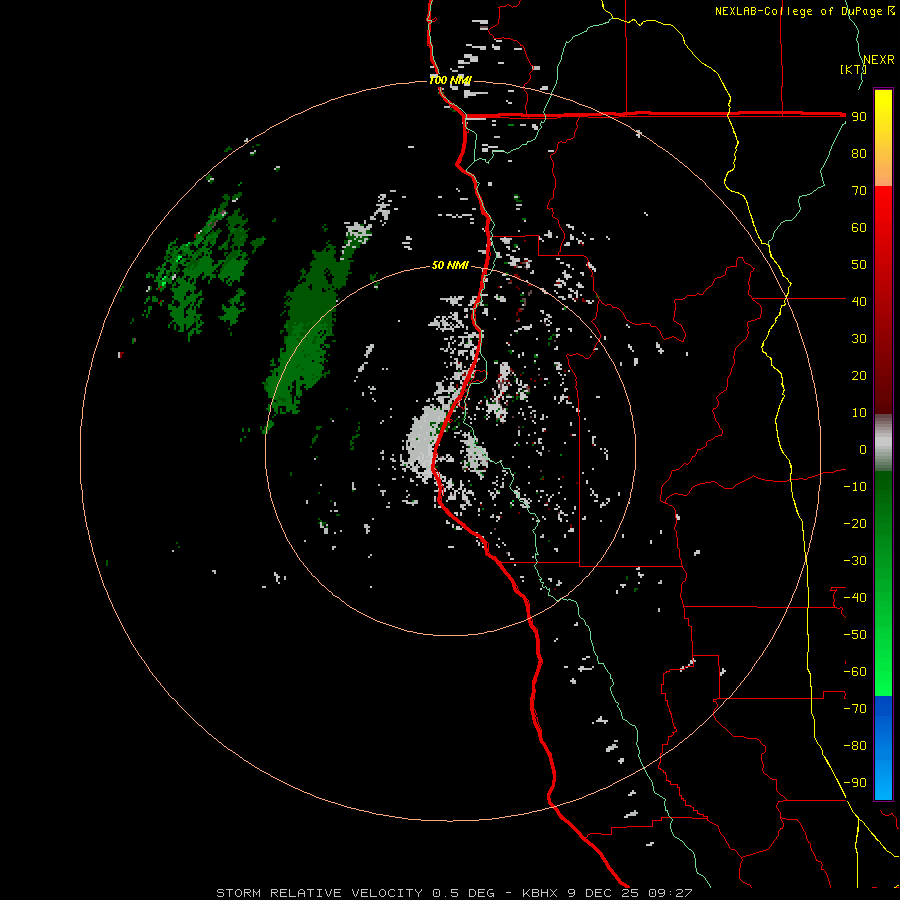Image resolution: width=900 pixels, height=900 pixels.
Task: Select the -30 value on velocity scale
Action: click(855, 561)
